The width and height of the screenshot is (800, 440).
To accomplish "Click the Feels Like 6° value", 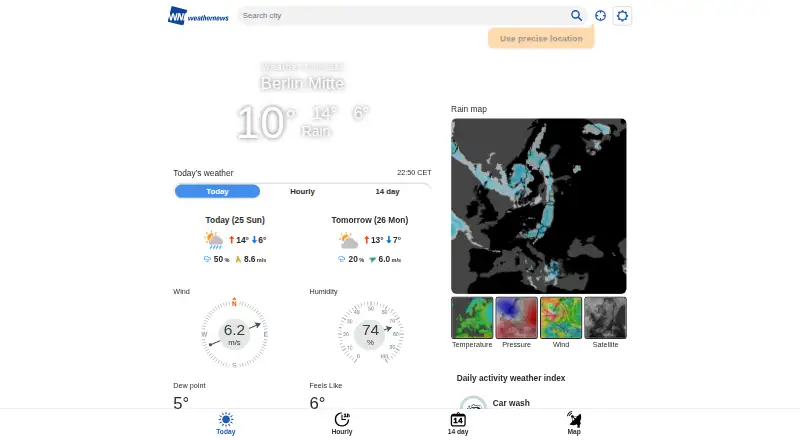I will (x=317, y=402).
